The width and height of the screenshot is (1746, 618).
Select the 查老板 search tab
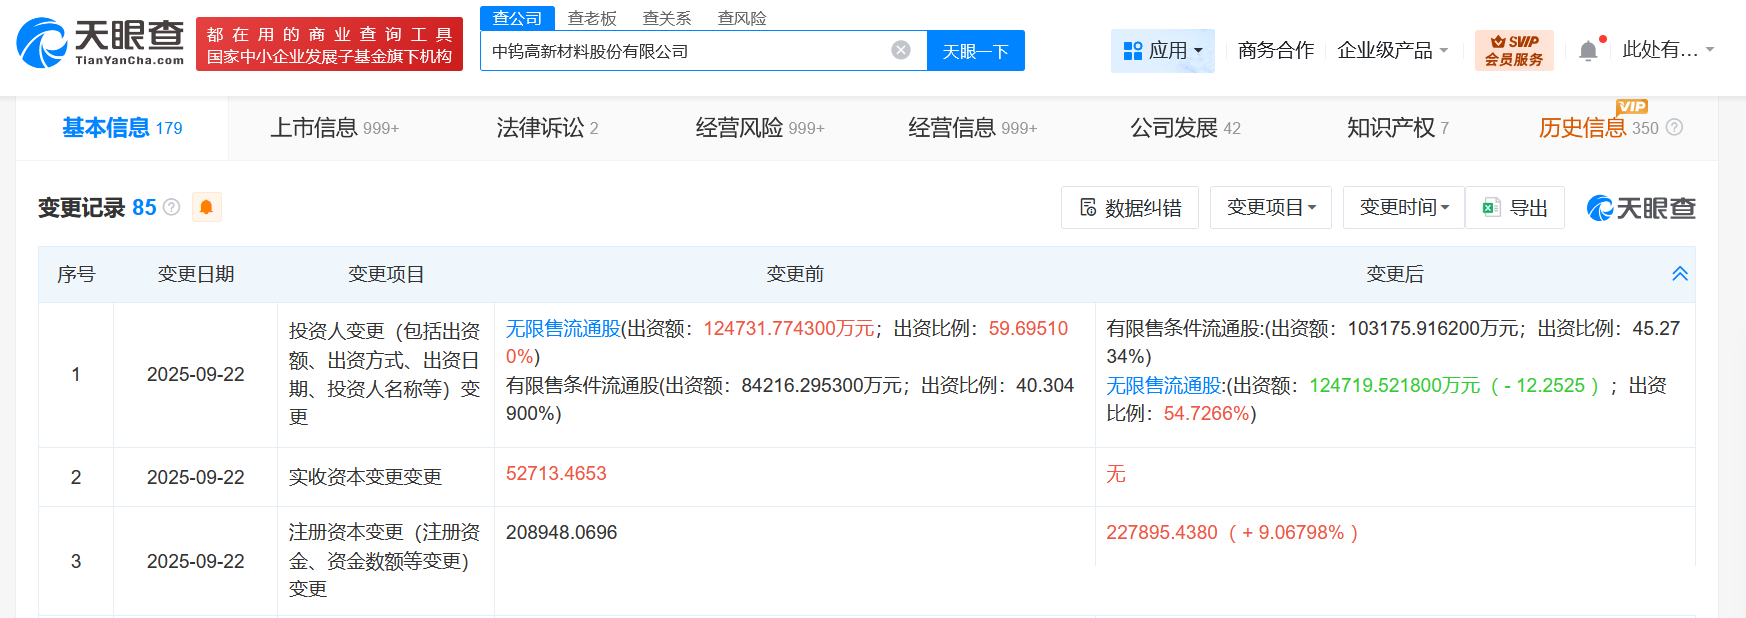pos(592,18)
